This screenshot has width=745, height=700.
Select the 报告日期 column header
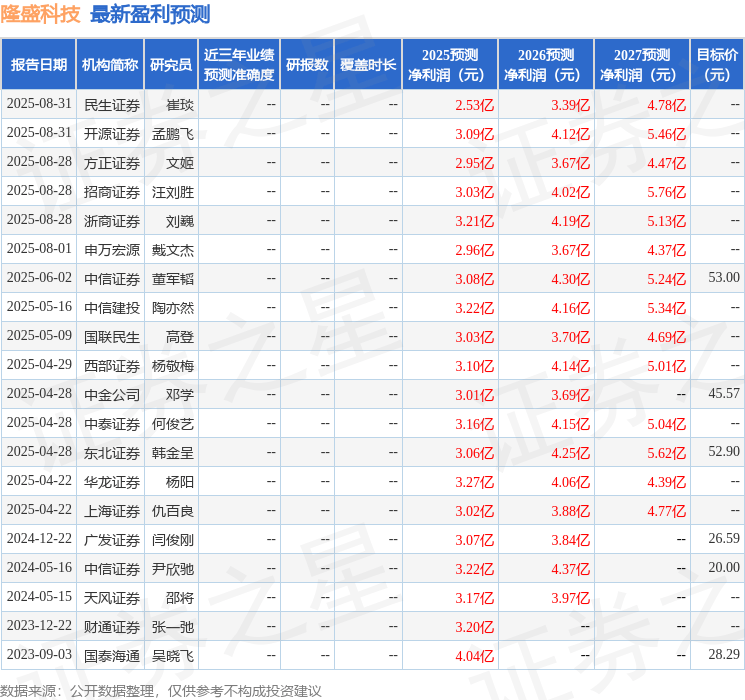pos(38,65)
